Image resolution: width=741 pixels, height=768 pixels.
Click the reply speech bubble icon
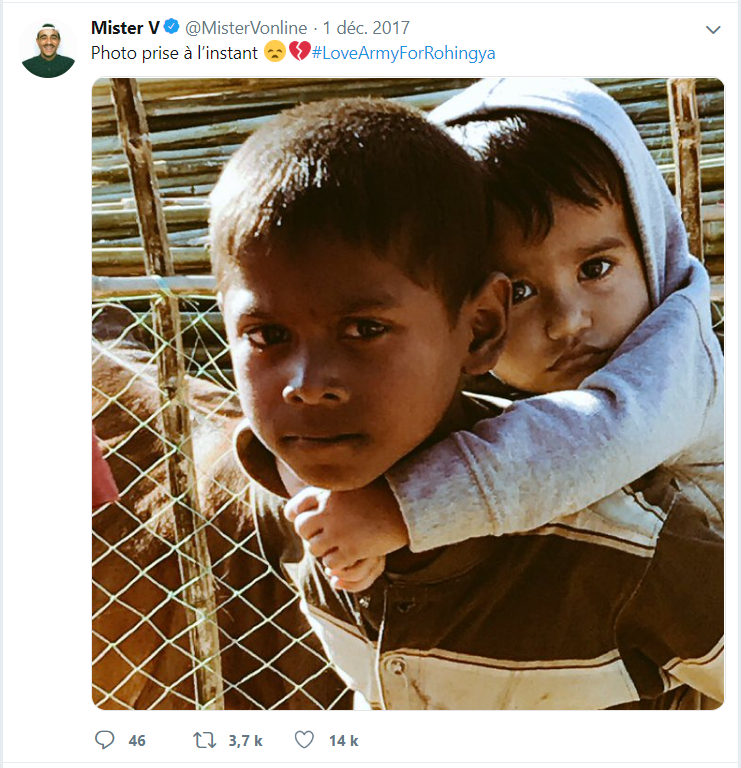point(104,740)
